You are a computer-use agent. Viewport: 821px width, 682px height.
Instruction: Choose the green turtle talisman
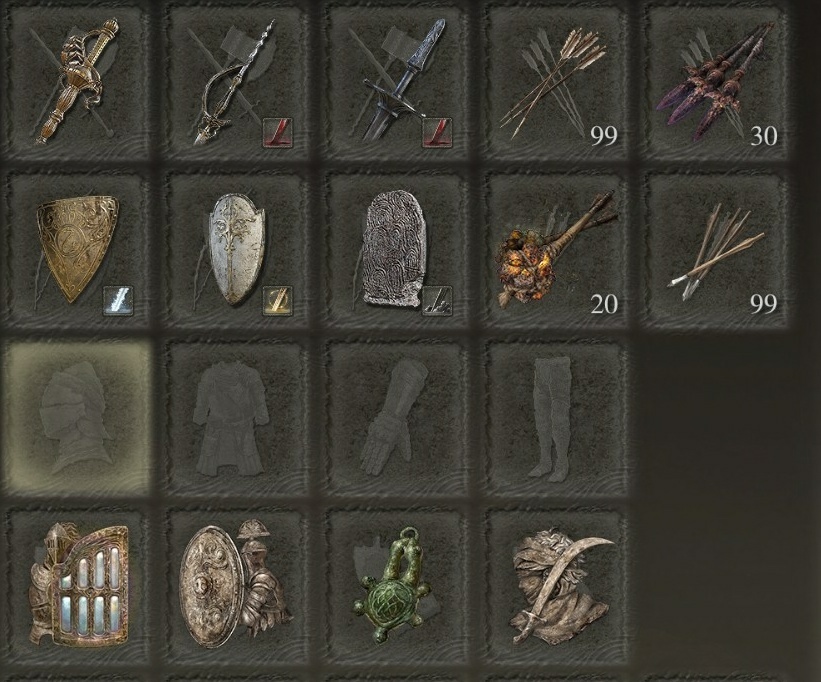point(395,585)
